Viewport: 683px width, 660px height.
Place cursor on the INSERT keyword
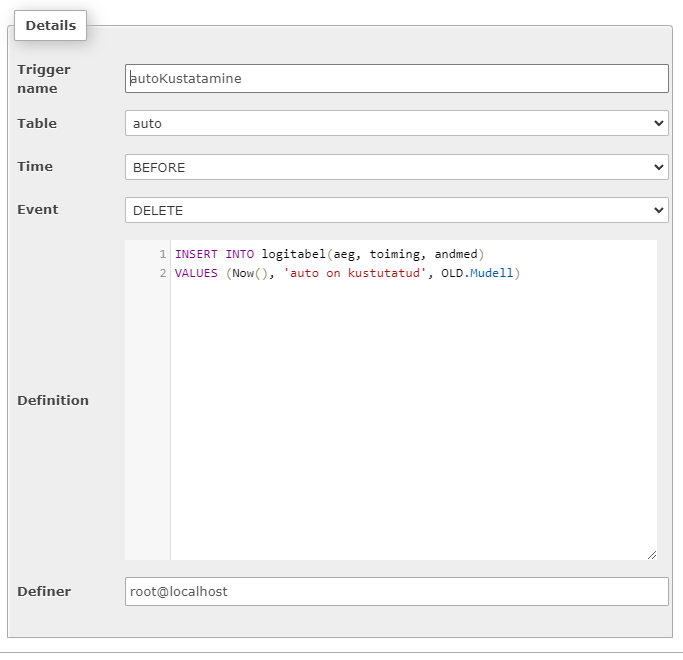pos(196,255)
